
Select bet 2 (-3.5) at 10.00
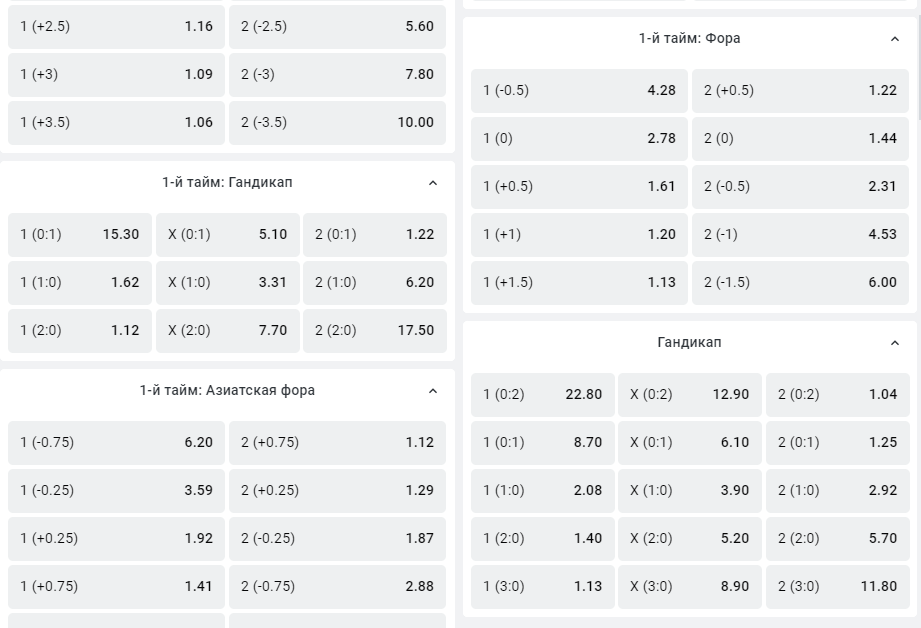point(337,122)
